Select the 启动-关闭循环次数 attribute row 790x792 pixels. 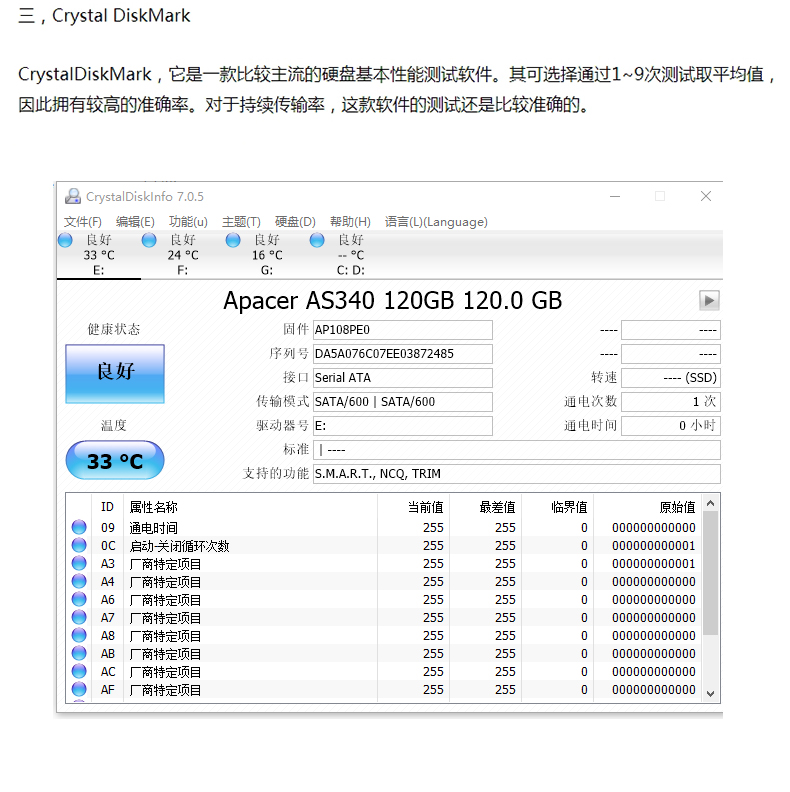click(383, 546)
